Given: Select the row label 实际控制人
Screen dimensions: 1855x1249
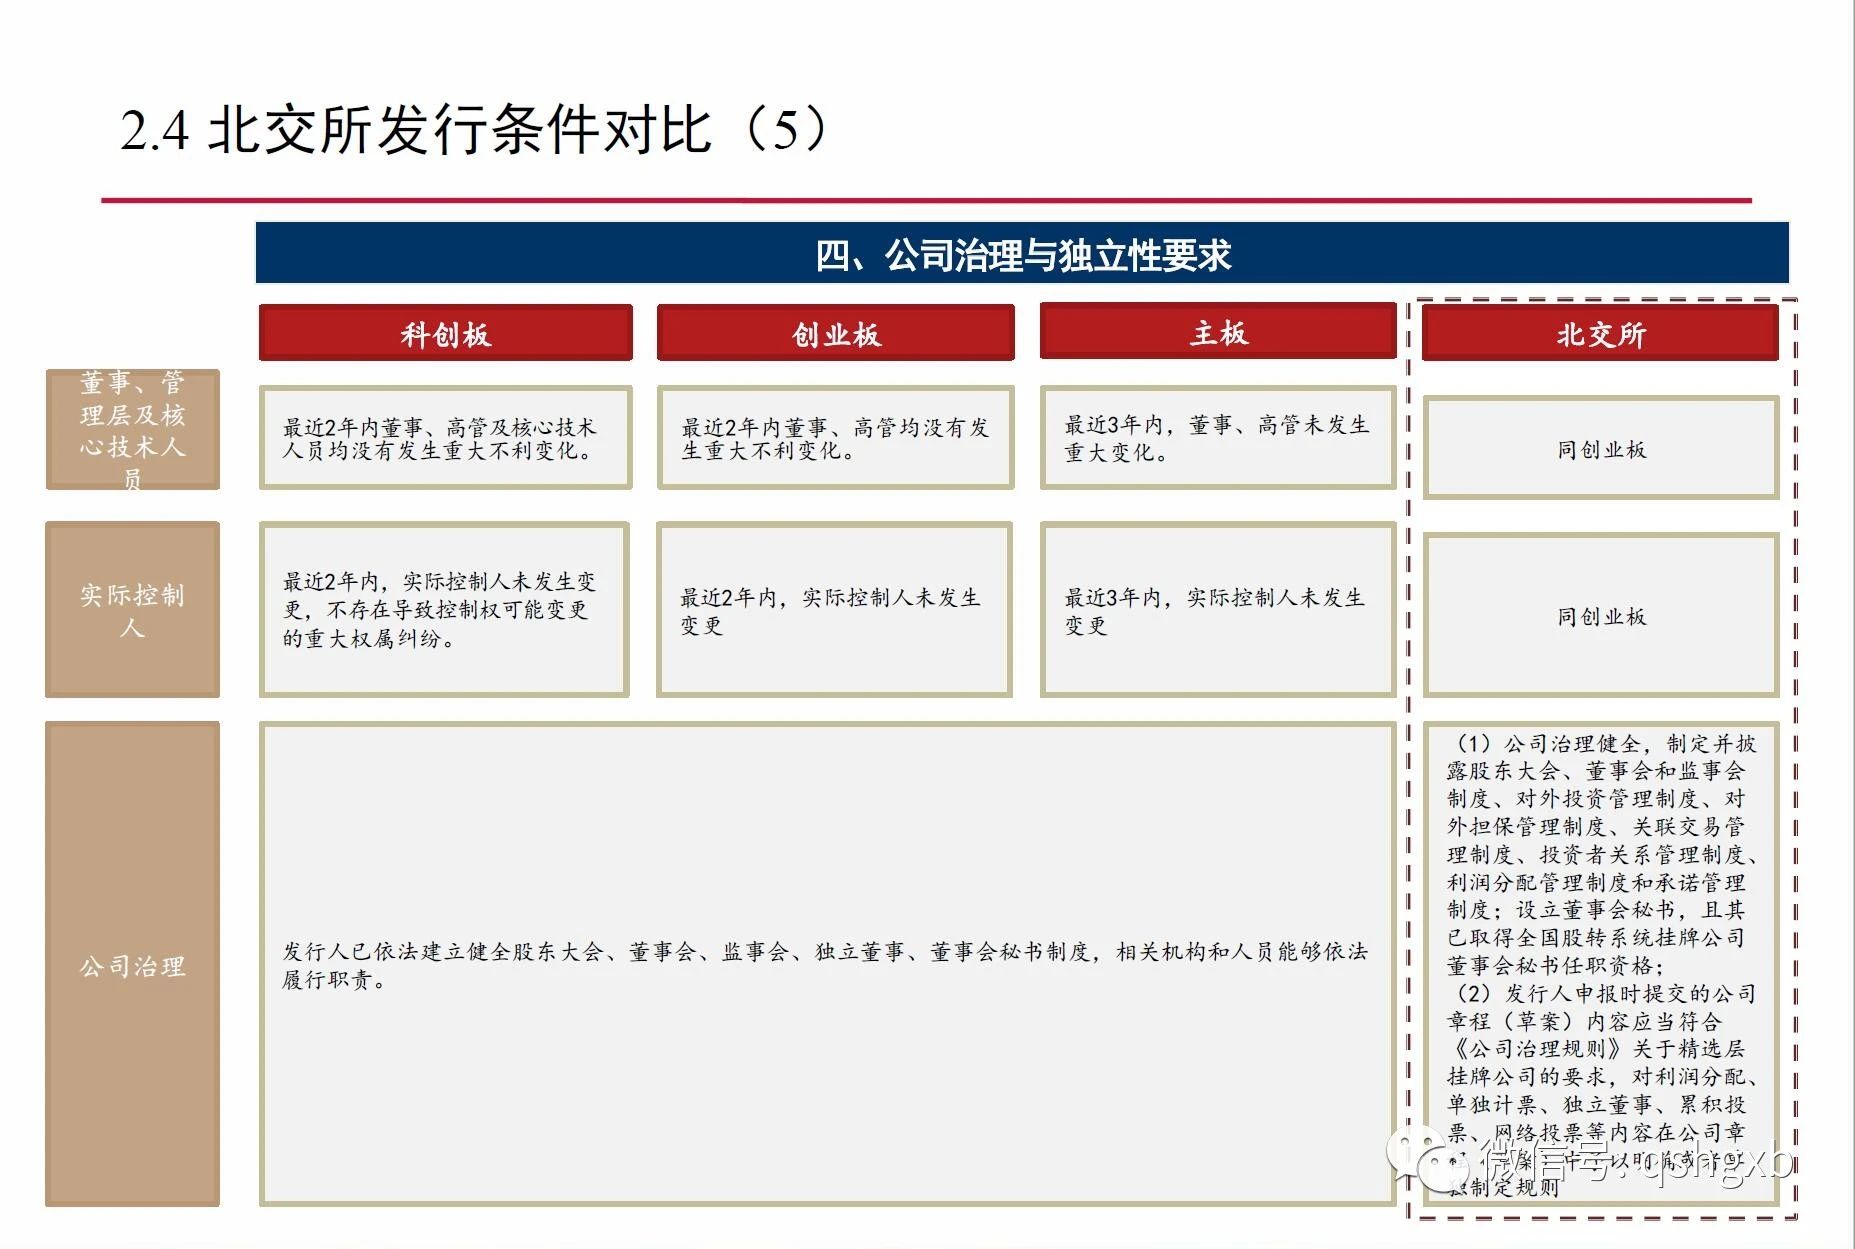Looking at the screenshot, I should click(132, 609).
